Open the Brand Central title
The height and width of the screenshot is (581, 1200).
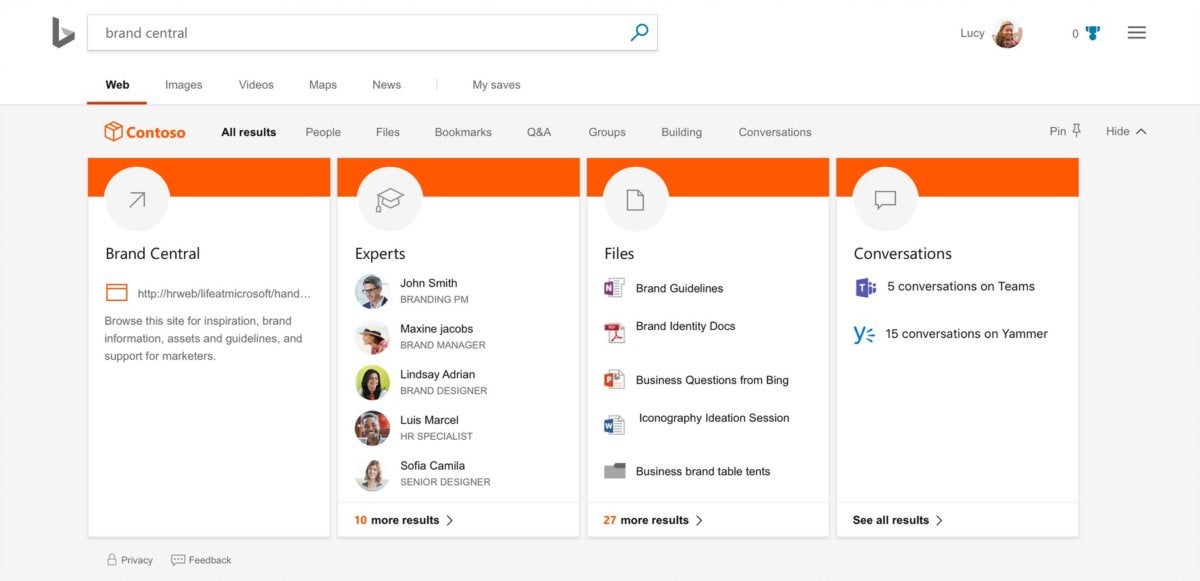(x=153, y=254)
